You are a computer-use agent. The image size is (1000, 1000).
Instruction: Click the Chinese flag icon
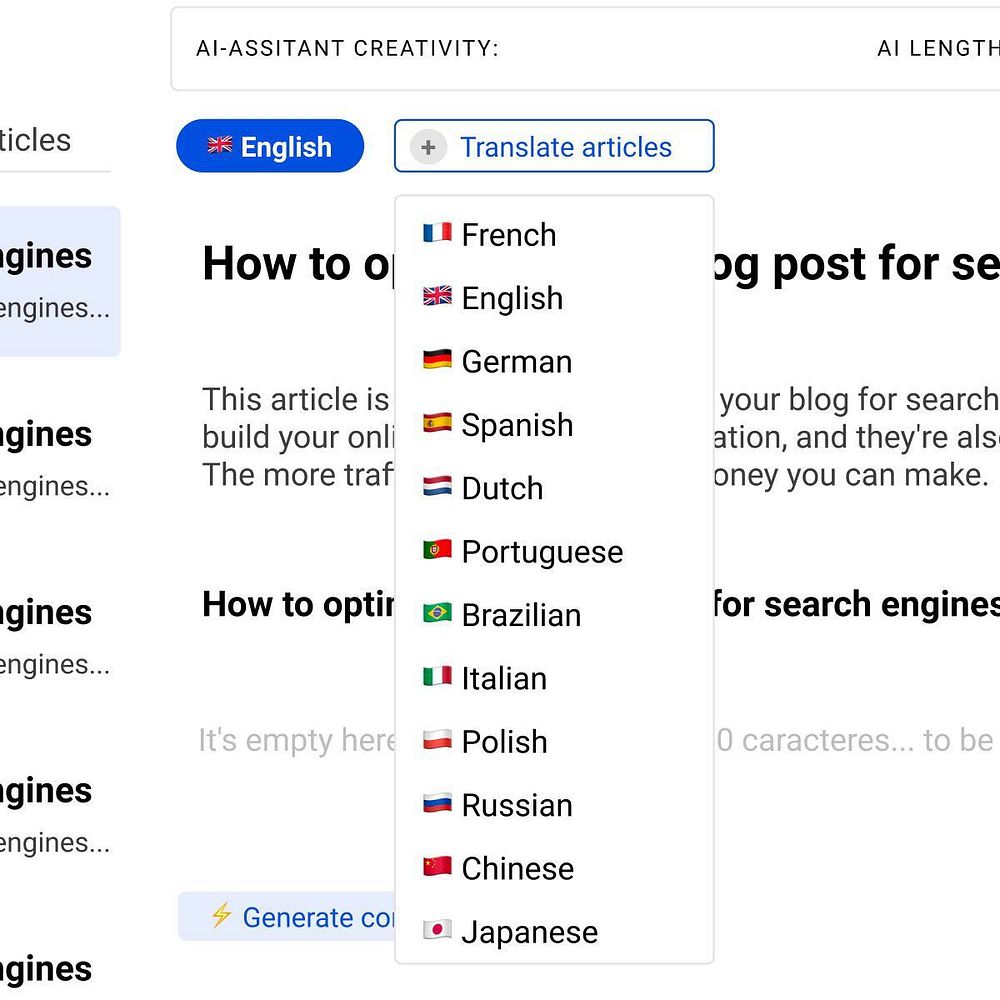point(437,868)
